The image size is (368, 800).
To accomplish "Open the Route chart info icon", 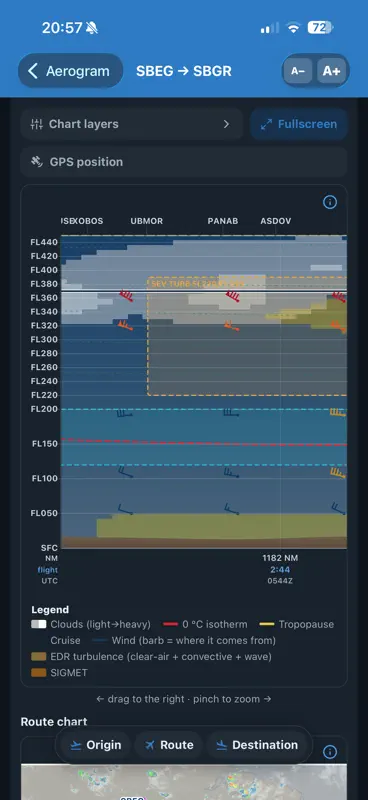I will point(330,752).
